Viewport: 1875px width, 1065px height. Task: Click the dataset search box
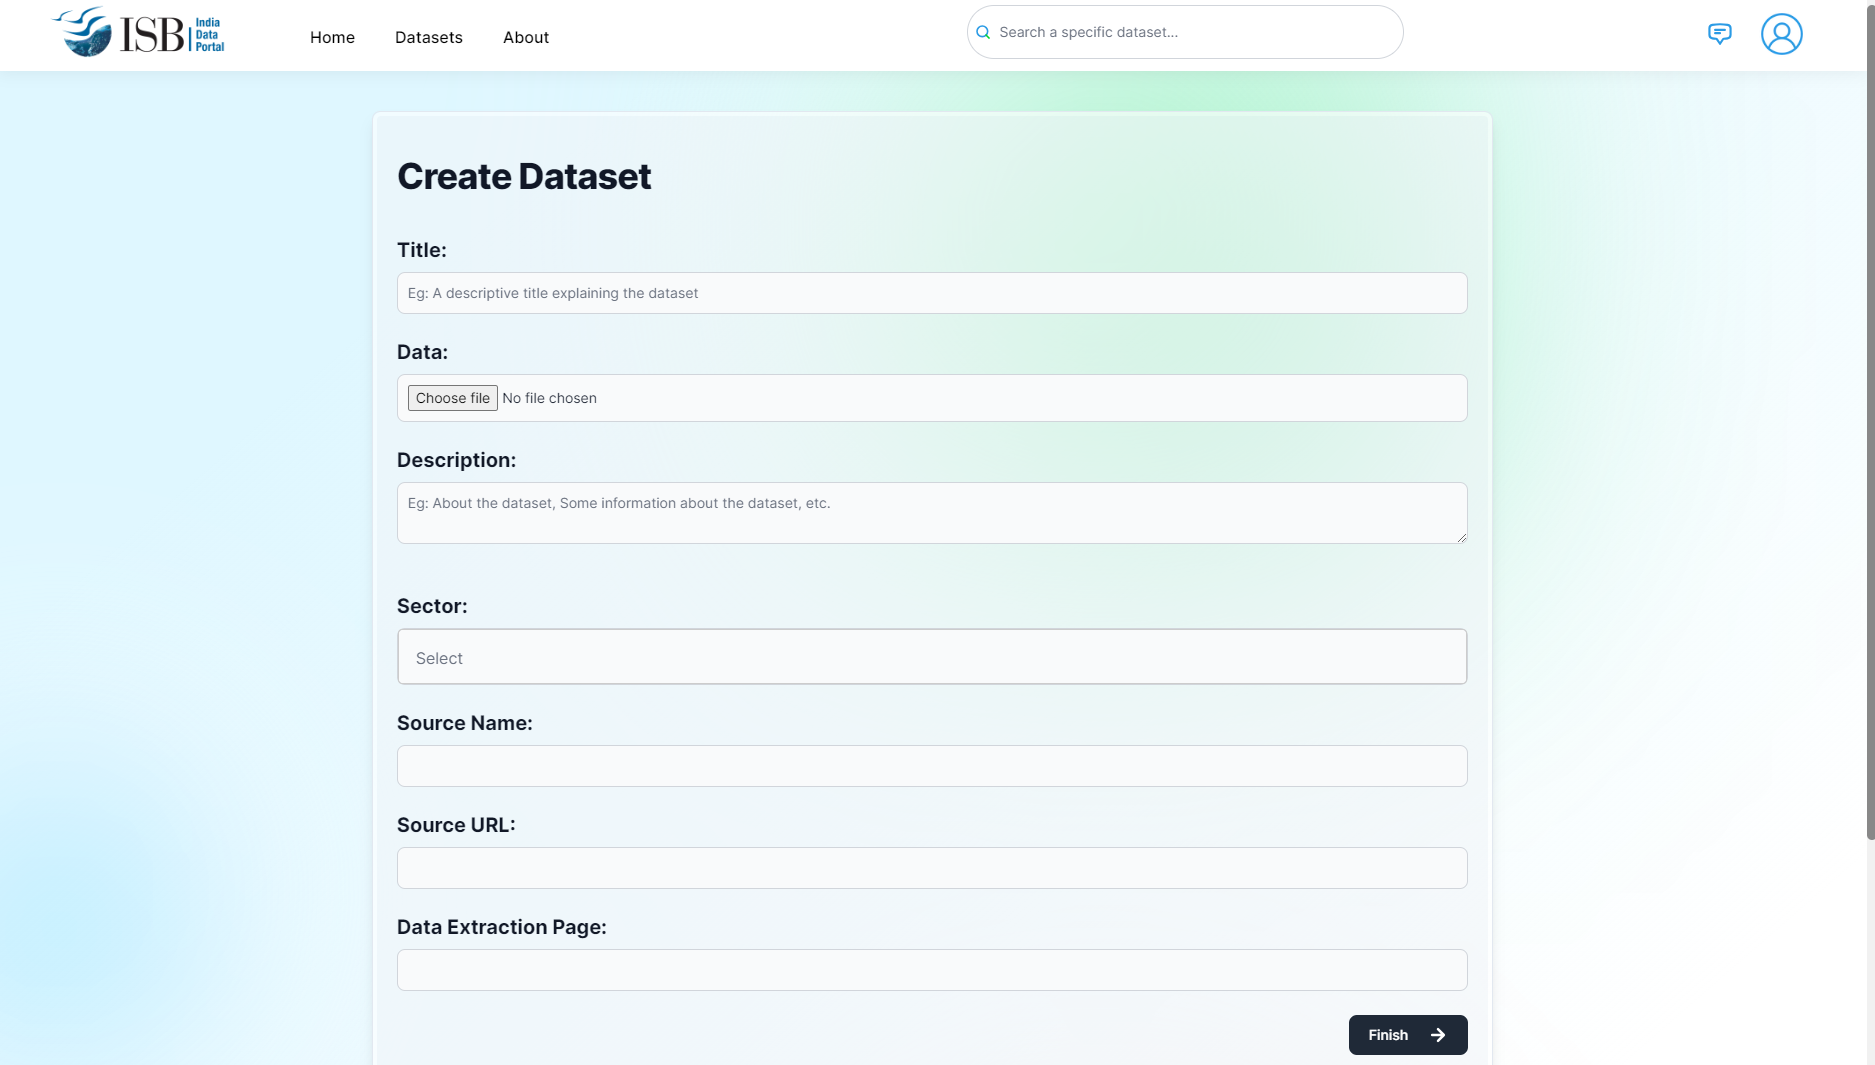click(x=1190, y=32)
